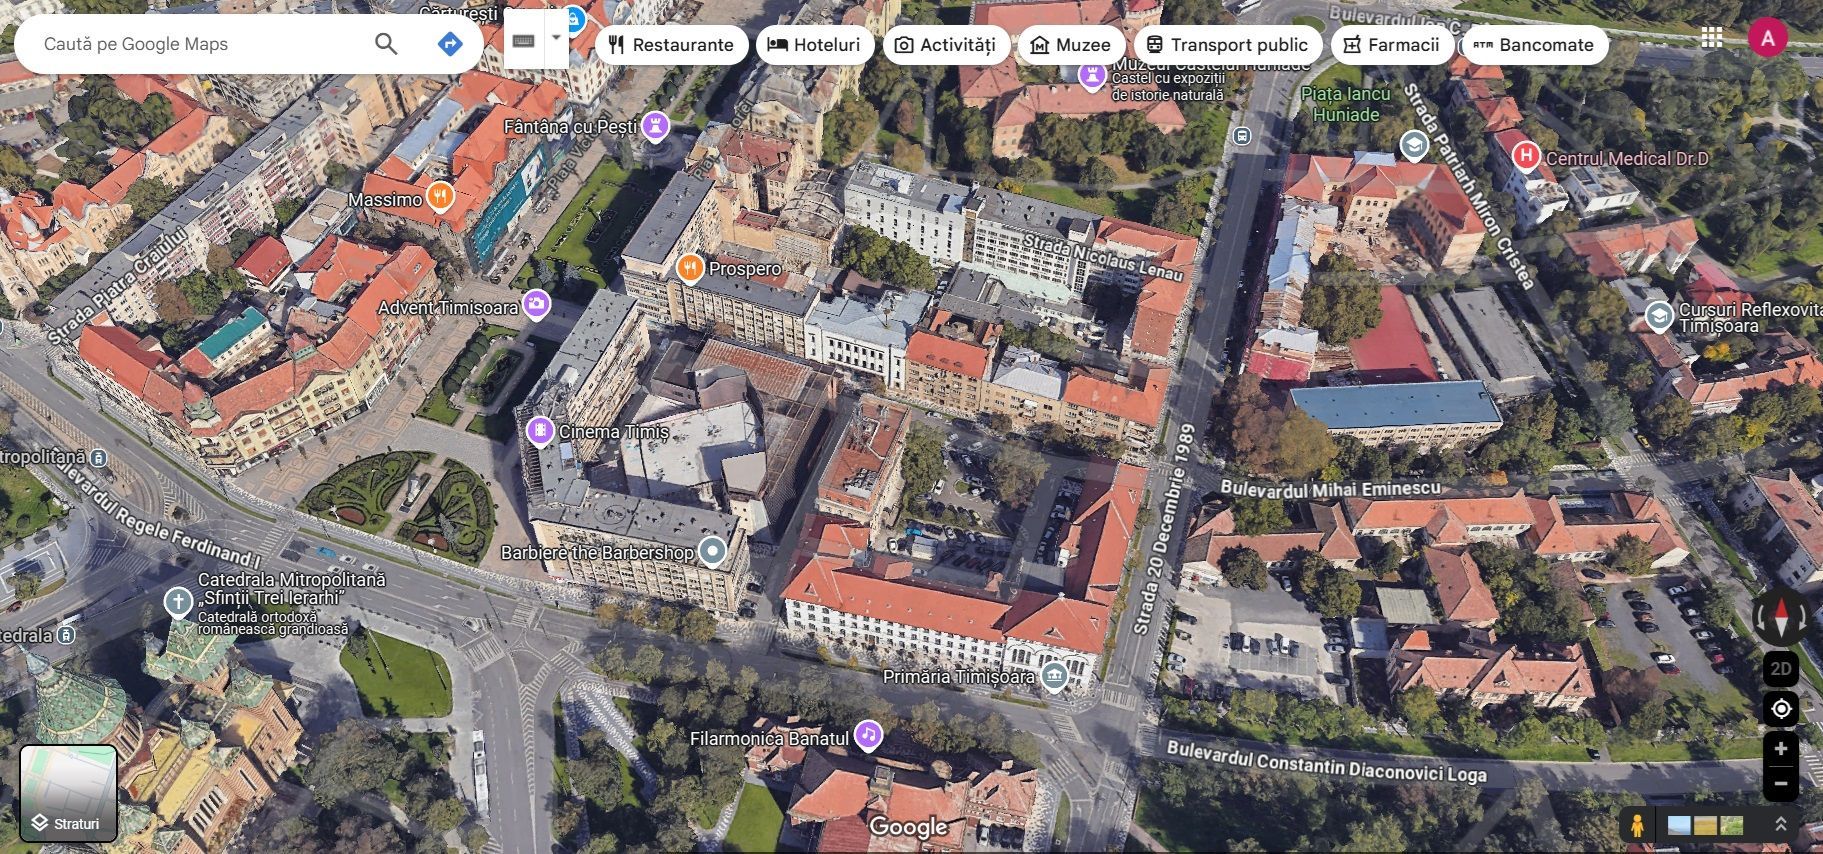Expand the imagery bar with double chevron

coord(1781,824)
